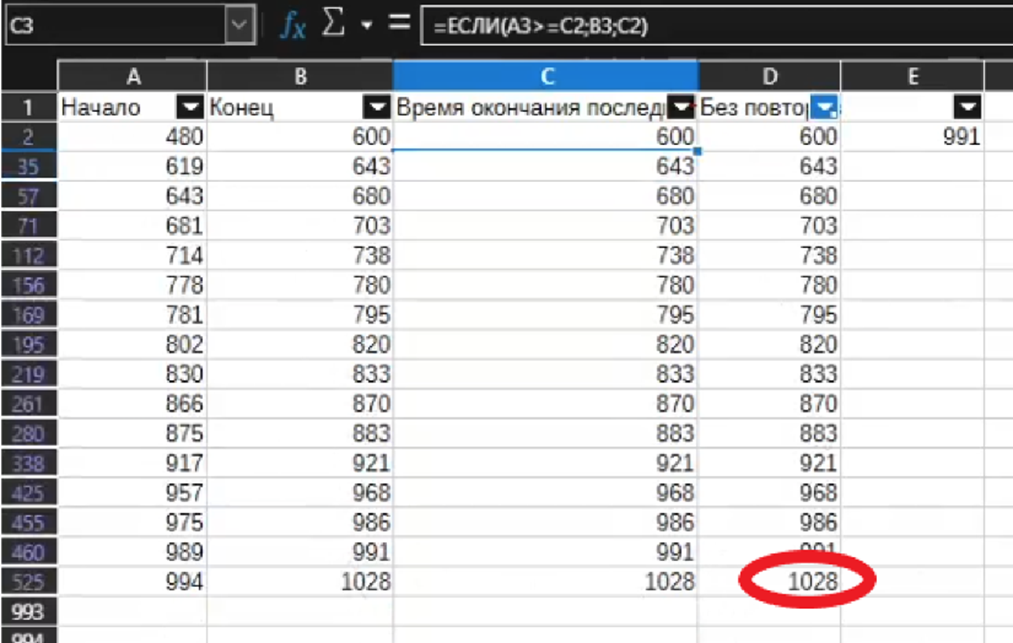
Task: Click the circled cell with 1028
Action: coord(810,582)
